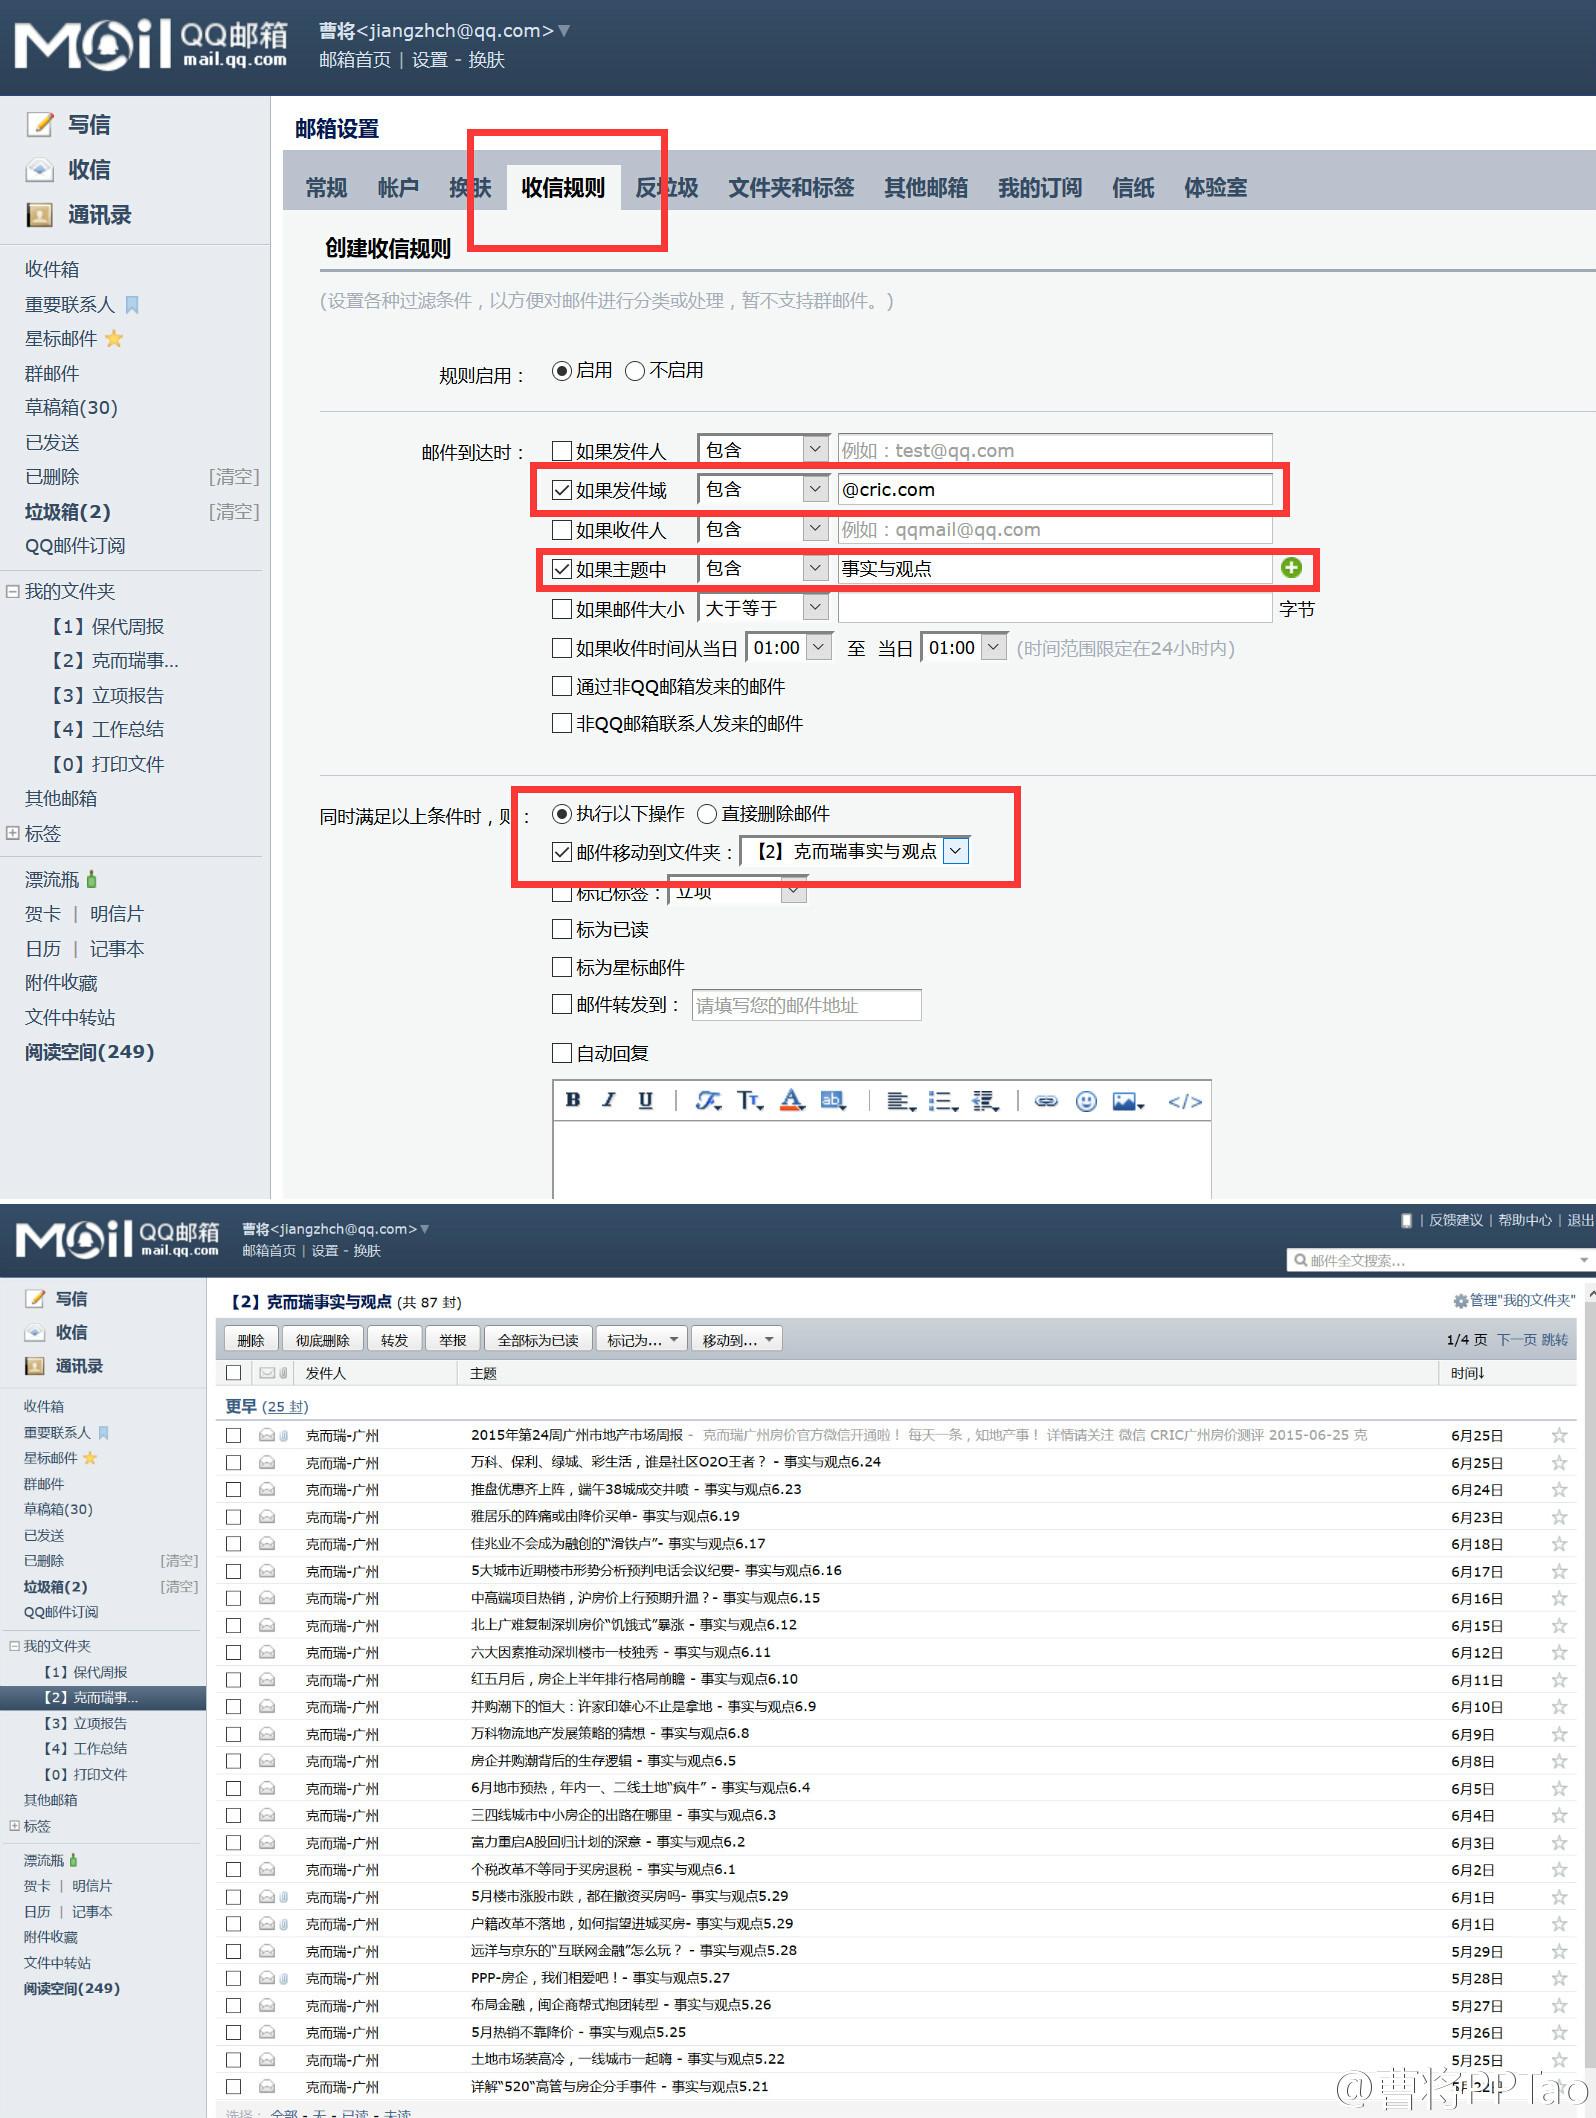Switch to the 文件夹和标签 tab
The height and width of the screenshot is (2118, 1596).
[x=791, y=188]
